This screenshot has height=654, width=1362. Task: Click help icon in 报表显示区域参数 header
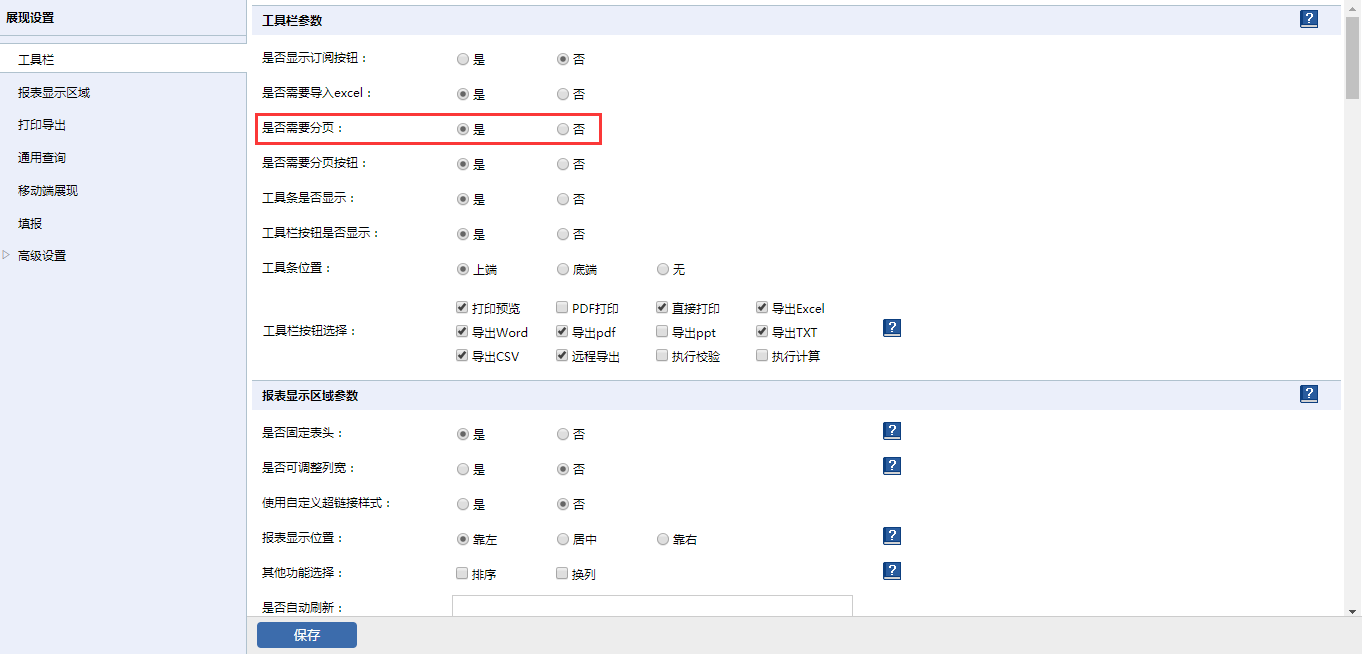(1308, 394)
